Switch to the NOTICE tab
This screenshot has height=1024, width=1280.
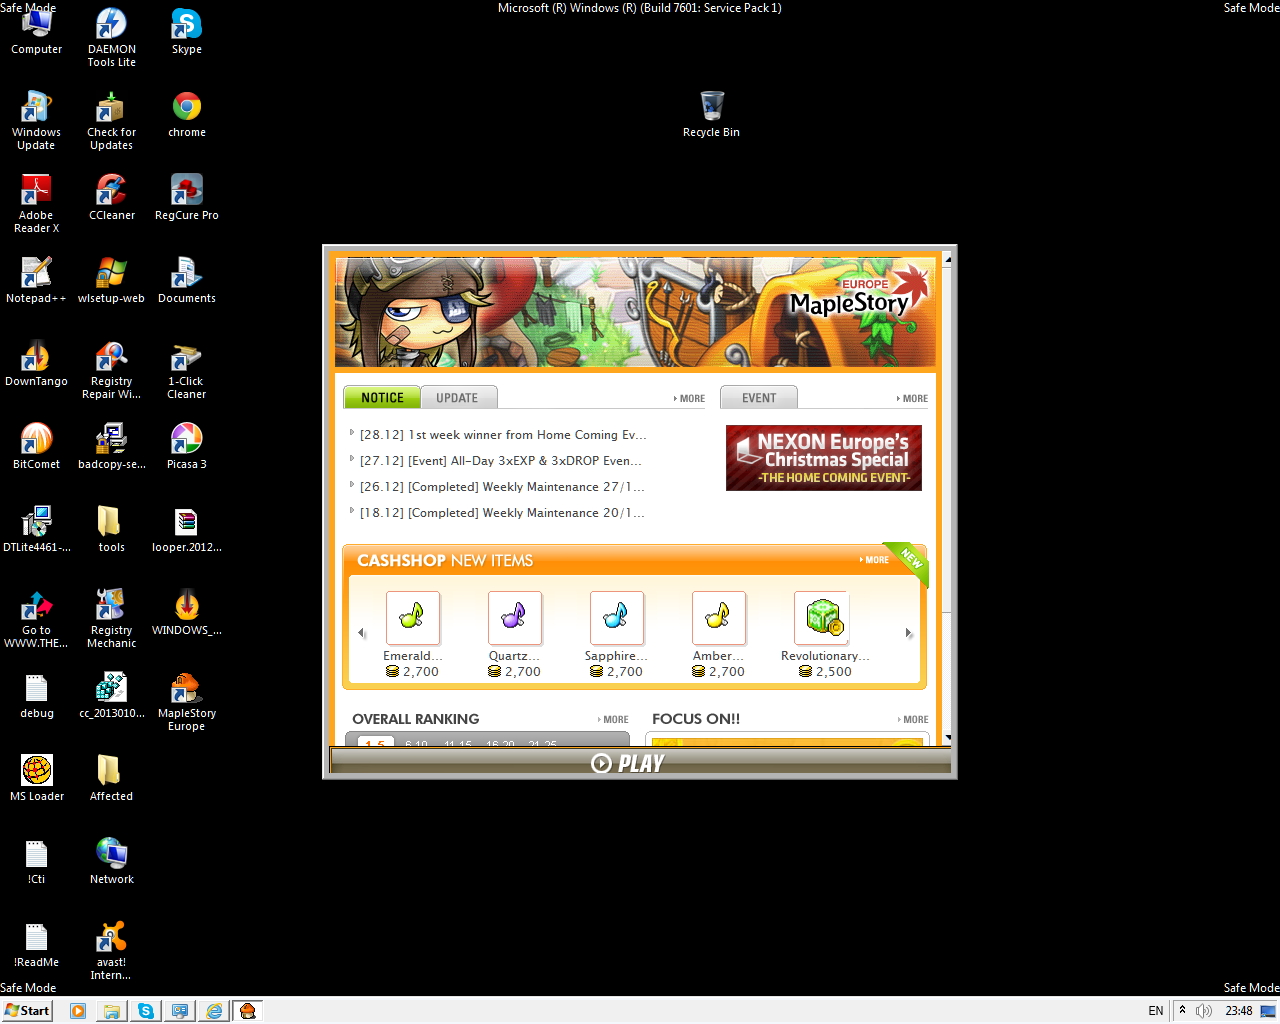[382, 397]
